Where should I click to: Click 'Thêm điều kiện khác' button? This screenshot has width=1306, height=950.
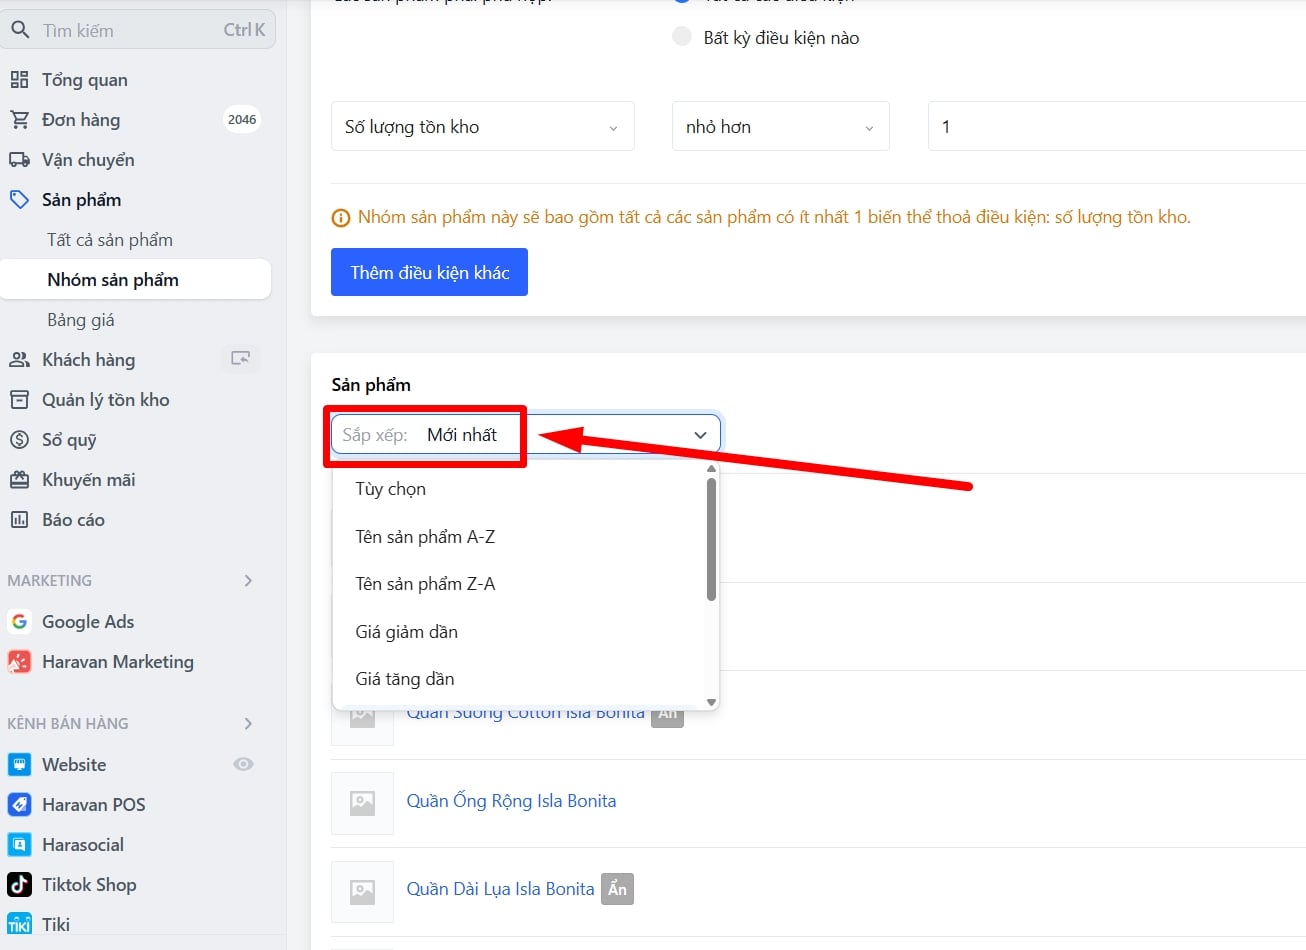tap(429, 273)
